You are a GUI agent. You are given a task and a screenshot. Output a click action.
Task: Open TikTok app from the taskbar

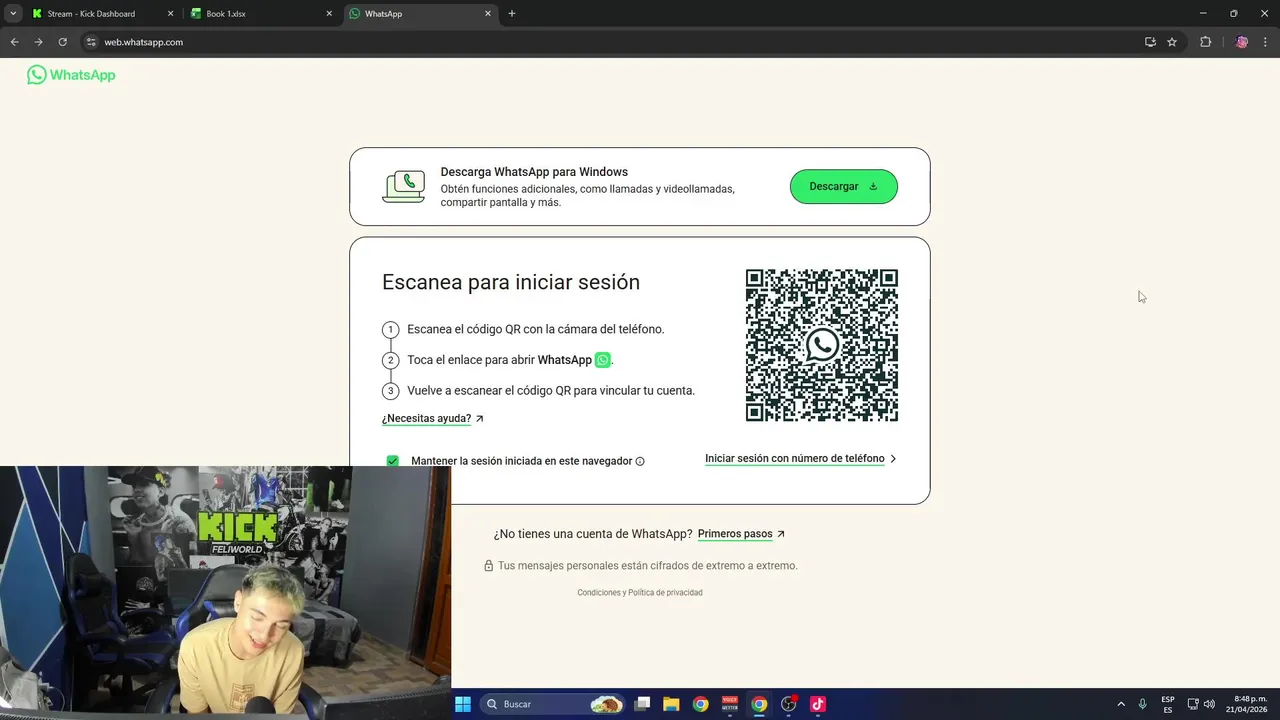coord(817,704)
